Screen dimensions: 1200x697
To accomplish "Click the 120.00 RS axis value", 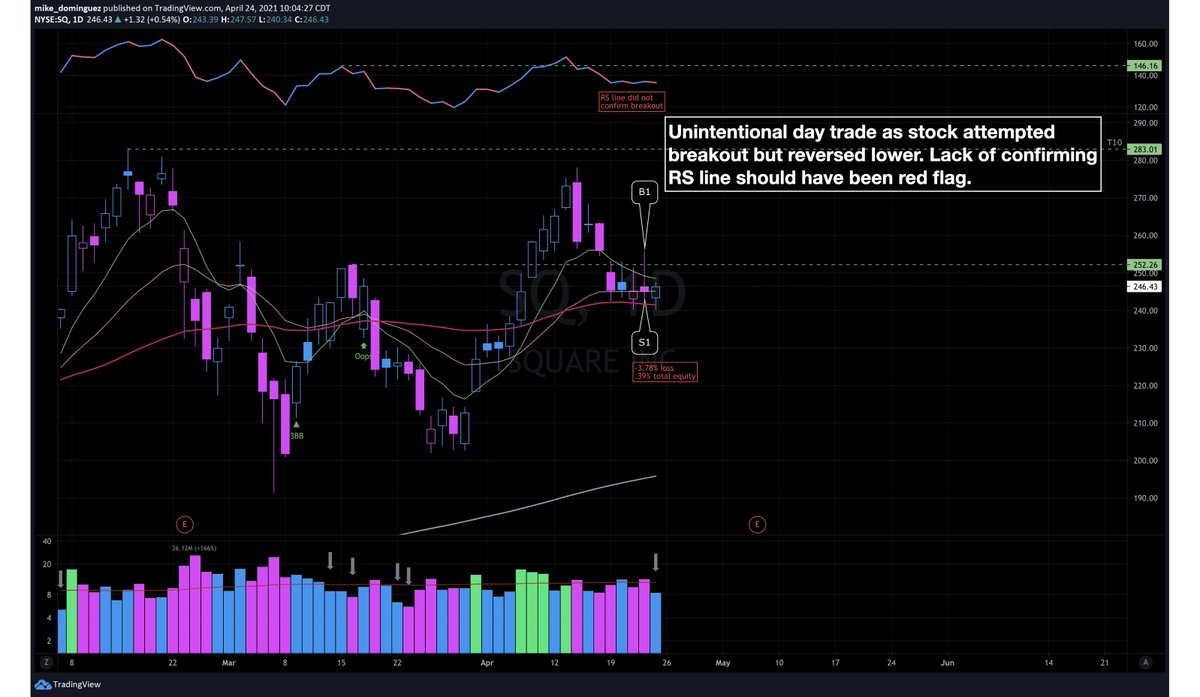I will pos(1146,107).
